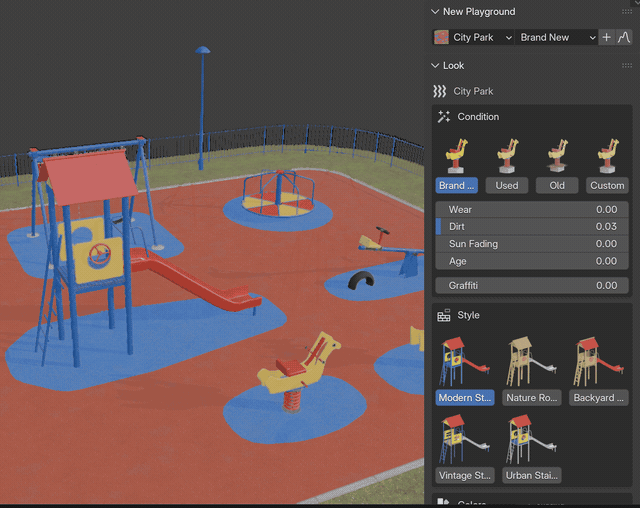Select the Nature Ro... style button

click(532, 398)
